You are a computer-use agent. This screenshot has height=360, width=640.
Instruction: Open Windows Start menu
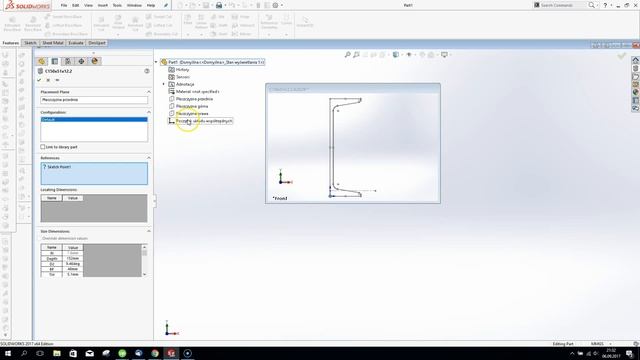coord(8,353)
